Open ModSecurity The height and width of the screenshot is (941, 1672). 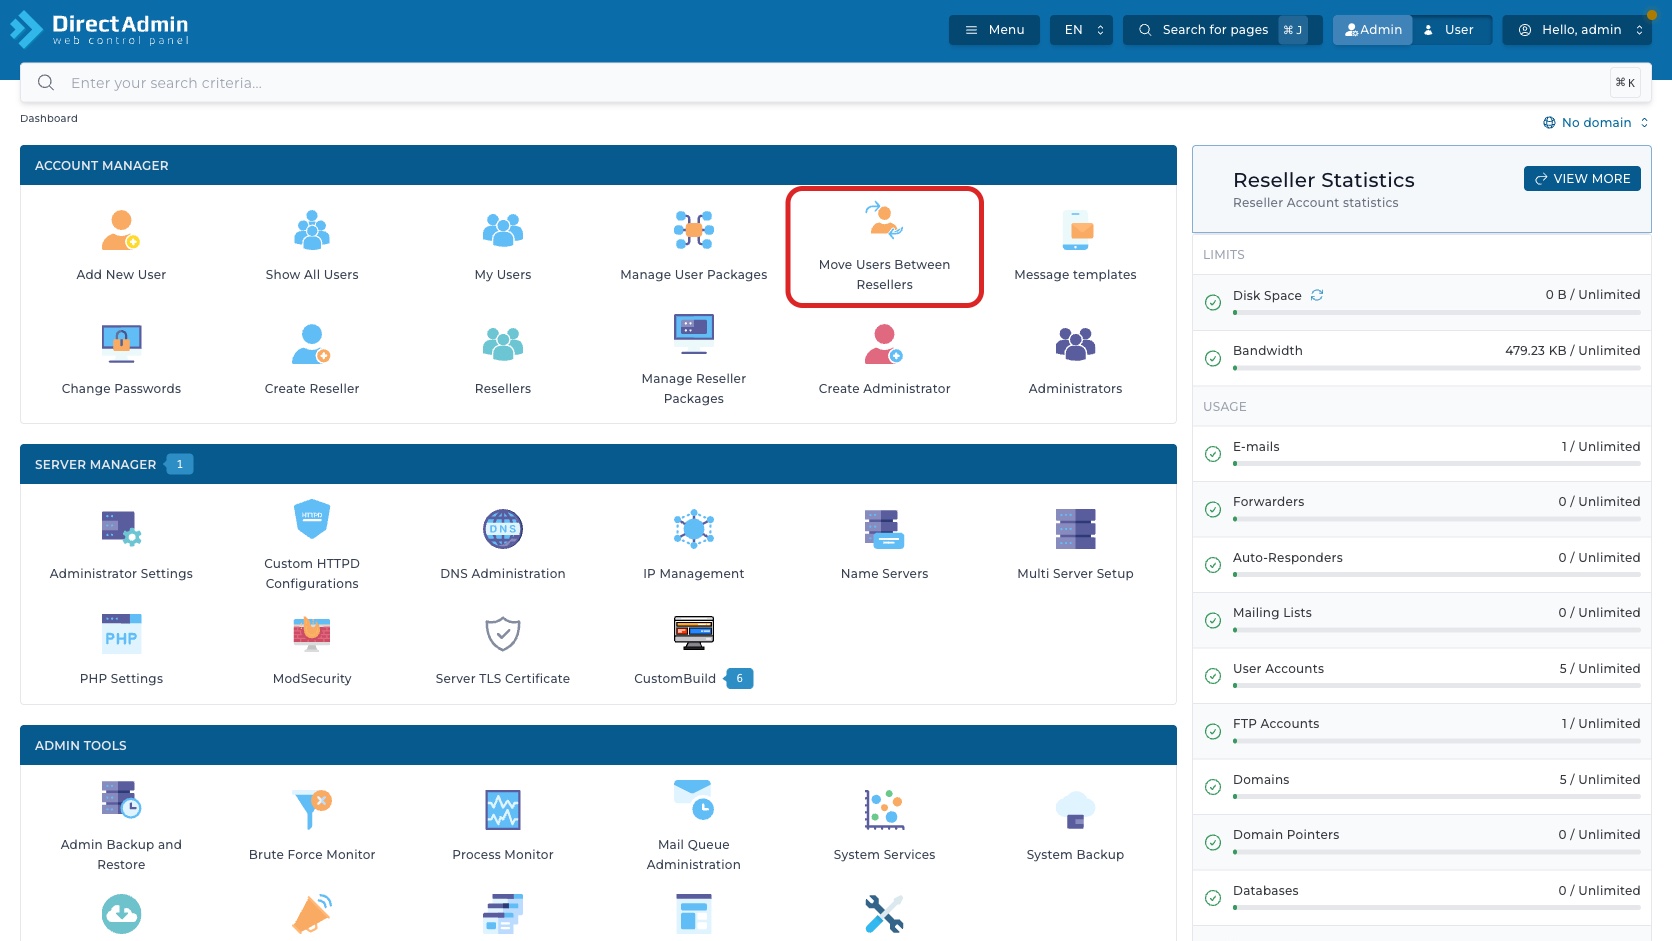pos(312,649)
